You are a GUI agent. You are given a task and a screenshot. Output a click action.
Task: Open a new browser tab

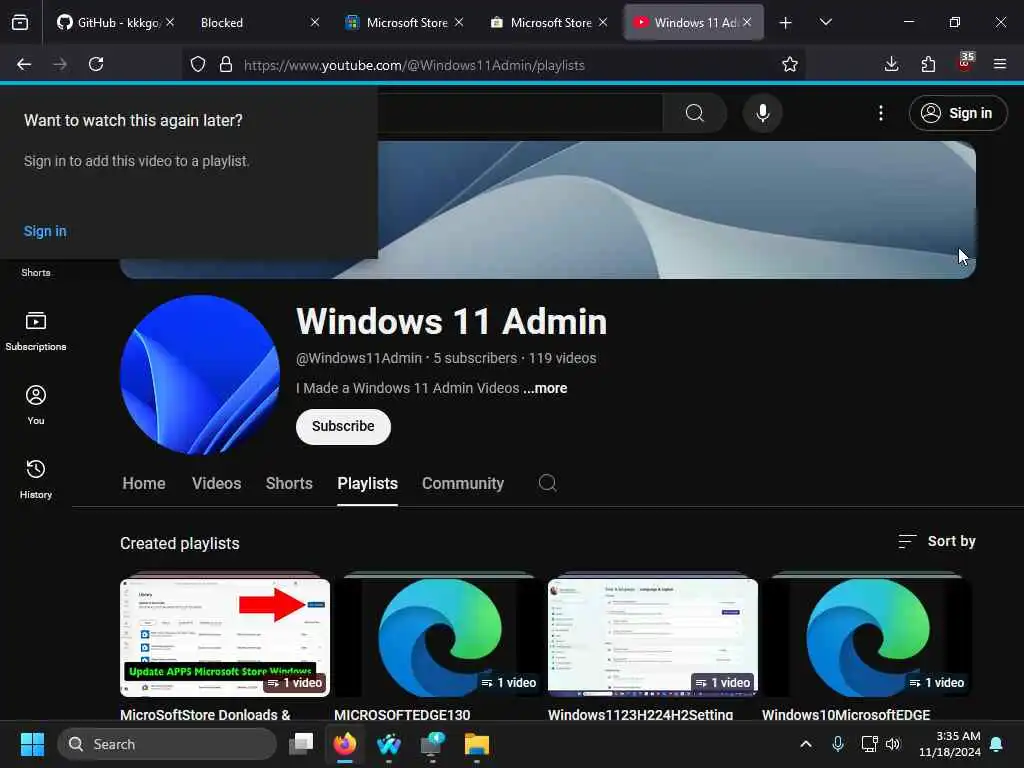pyautogui.click(x=786, y=23)
